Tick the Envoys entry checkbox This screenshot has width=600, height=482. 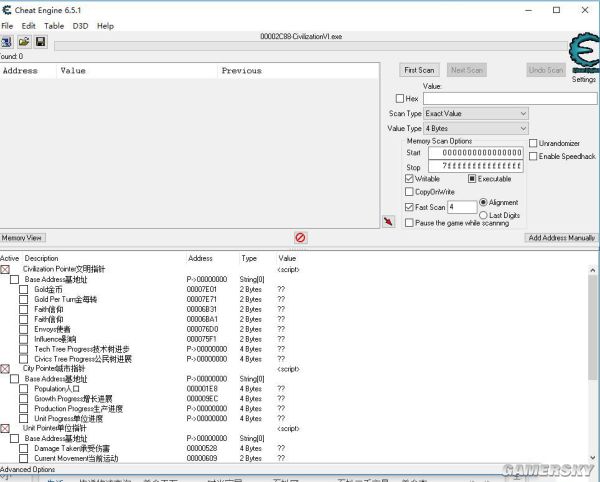[x=24, y=329]
